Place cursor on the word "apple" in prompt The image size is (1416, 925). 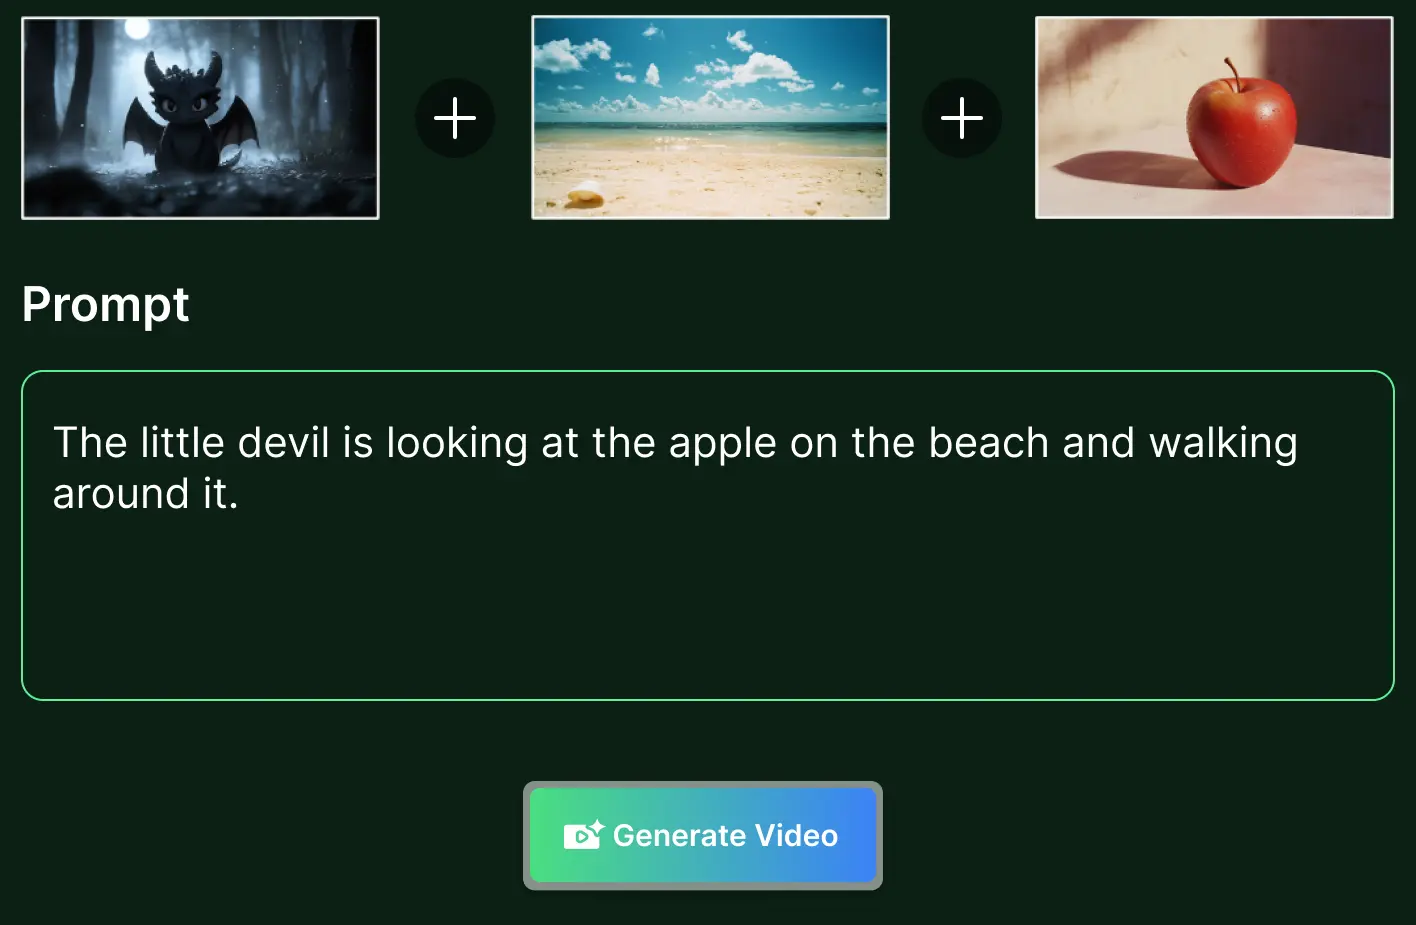[x=722, y=443]
